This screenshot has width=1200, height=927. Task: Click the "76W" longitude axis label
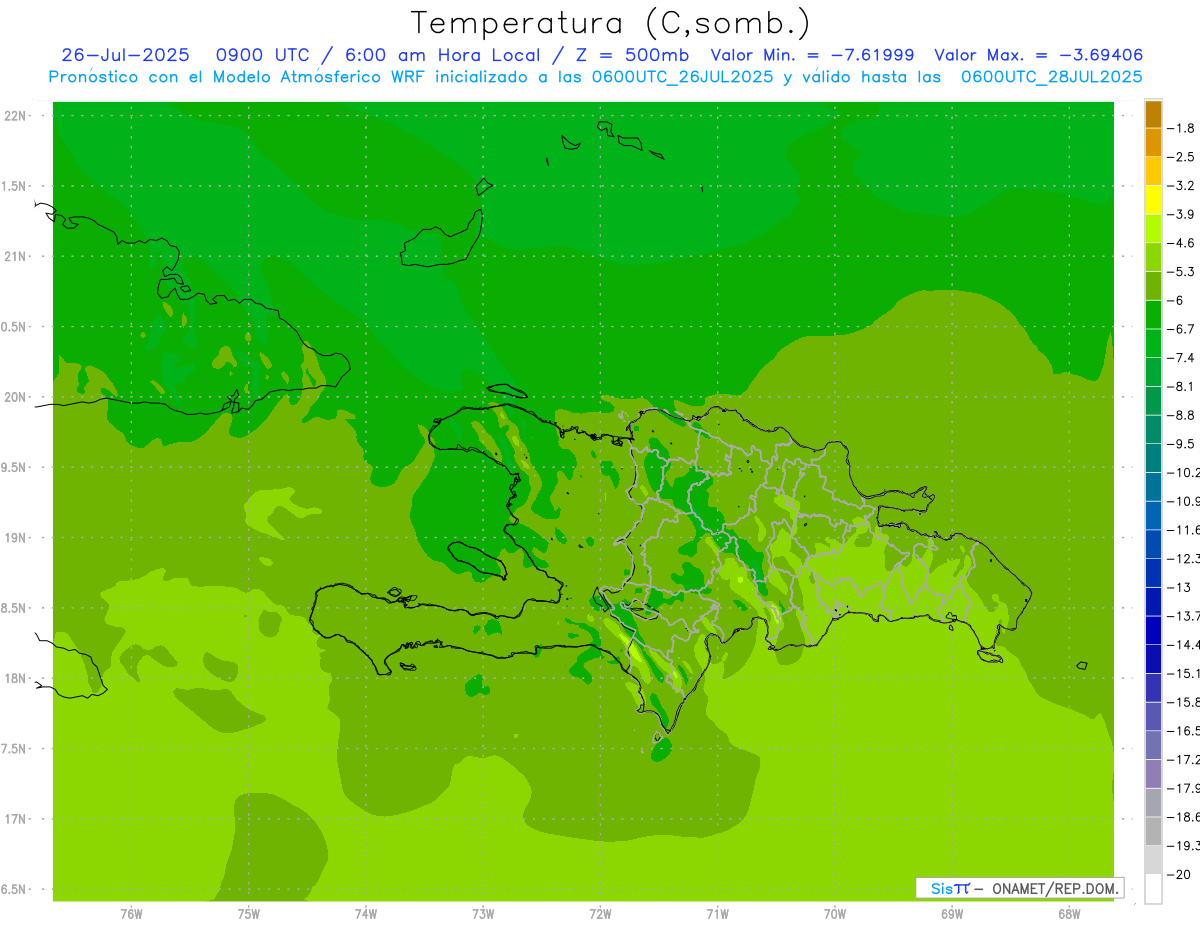(131, 914)
